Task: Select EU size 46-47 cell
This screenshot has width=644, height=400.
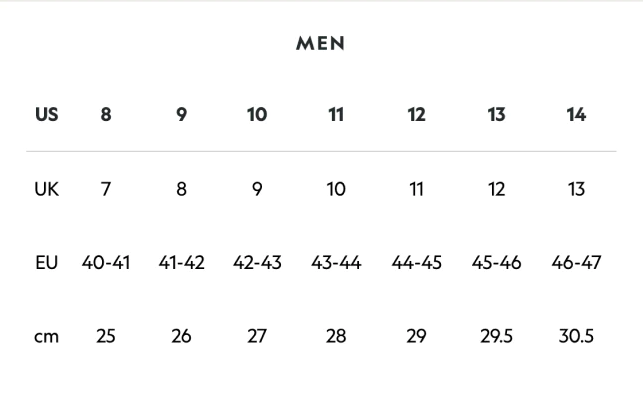Action: (576, 263)
